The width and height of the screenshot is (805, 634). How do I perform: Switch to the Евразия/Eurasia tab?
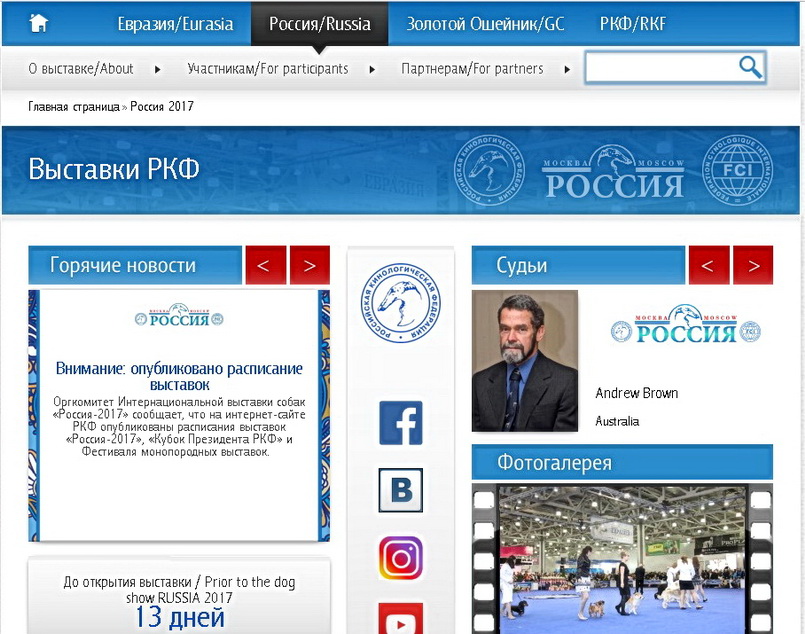click(175, 24)
